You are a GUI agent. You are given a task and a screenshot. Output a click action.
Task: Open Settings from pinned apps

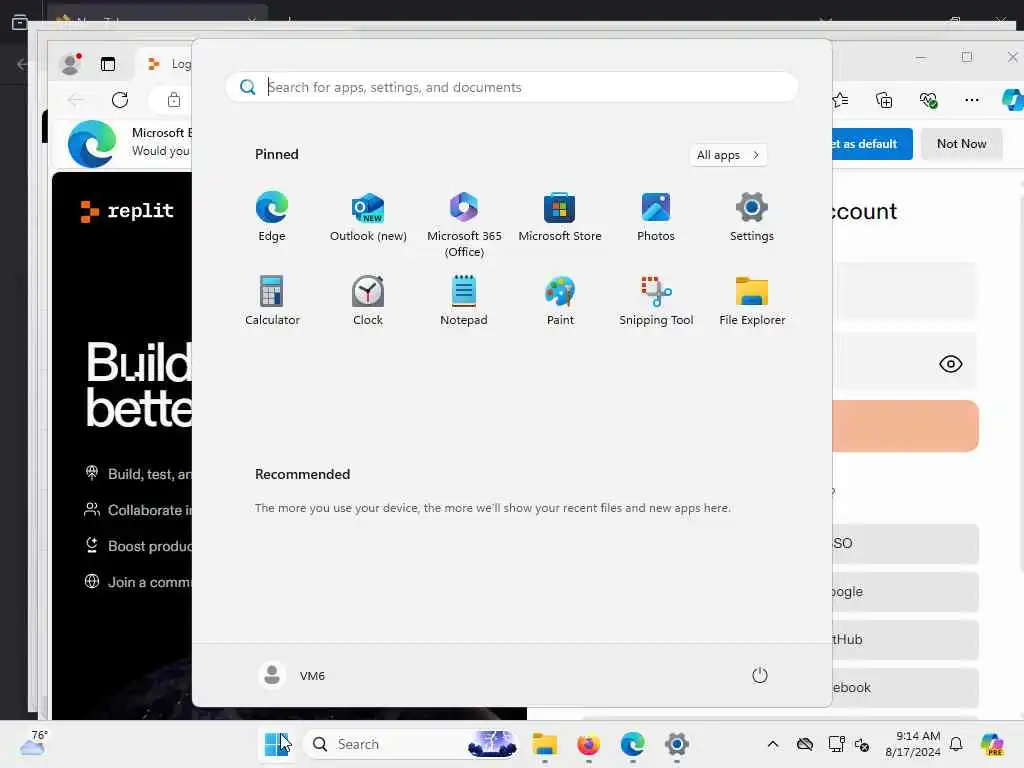tap(752, 217)
